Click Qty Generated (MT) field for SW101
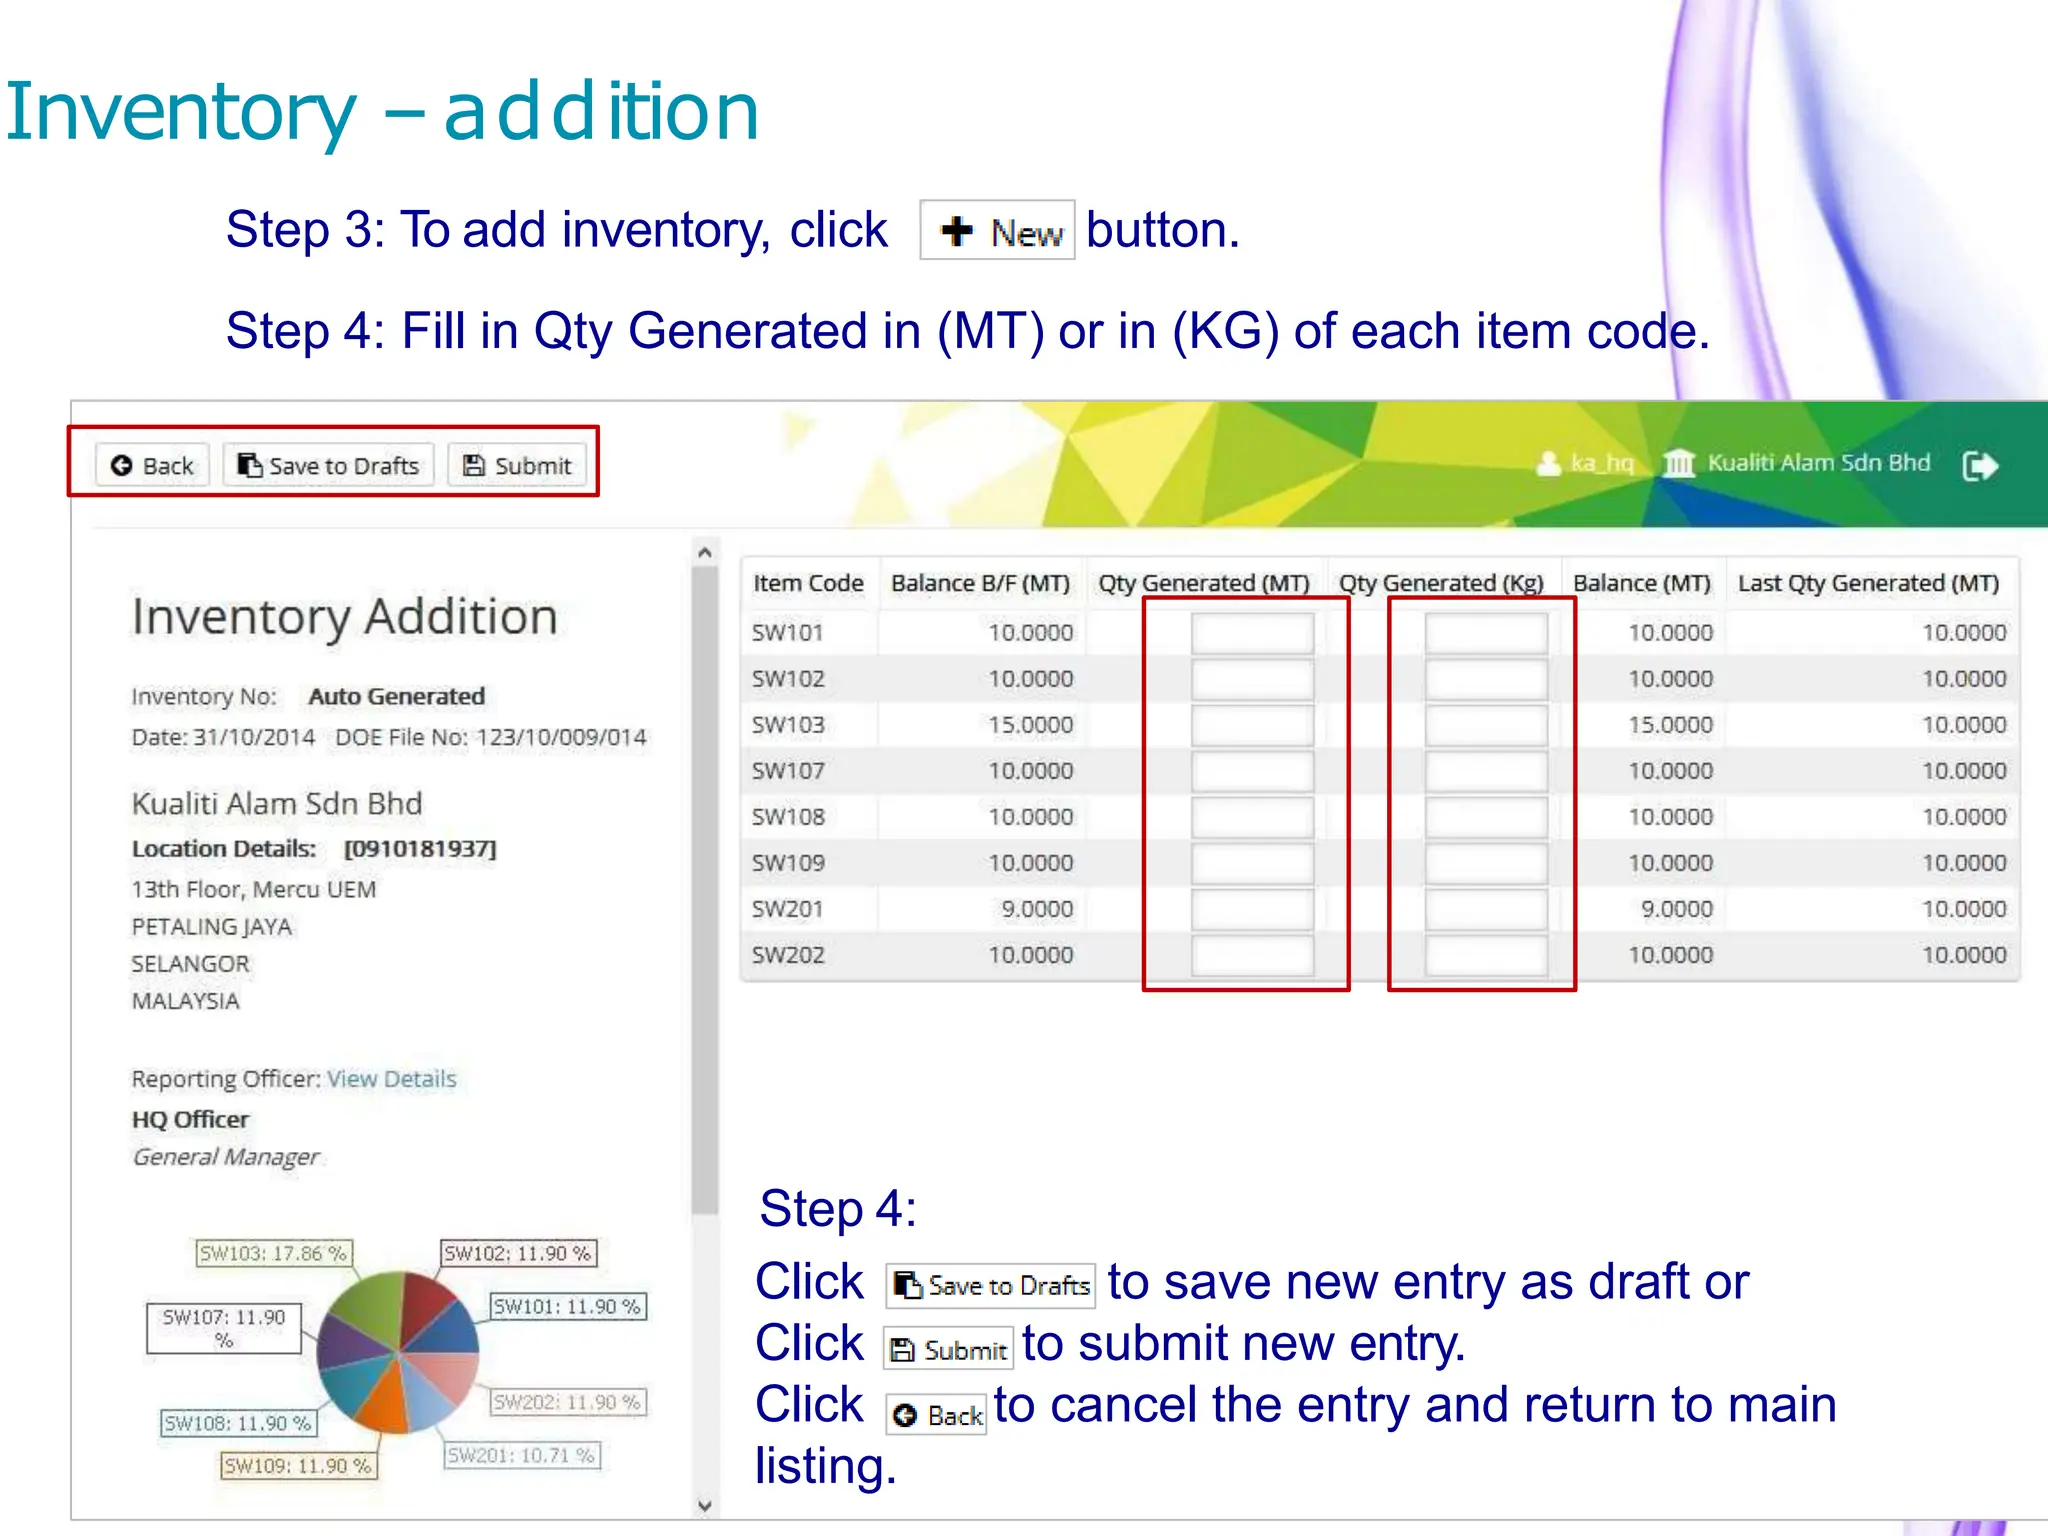Viewport: 2048px width, 1536px height. [x=1252, y=633]
